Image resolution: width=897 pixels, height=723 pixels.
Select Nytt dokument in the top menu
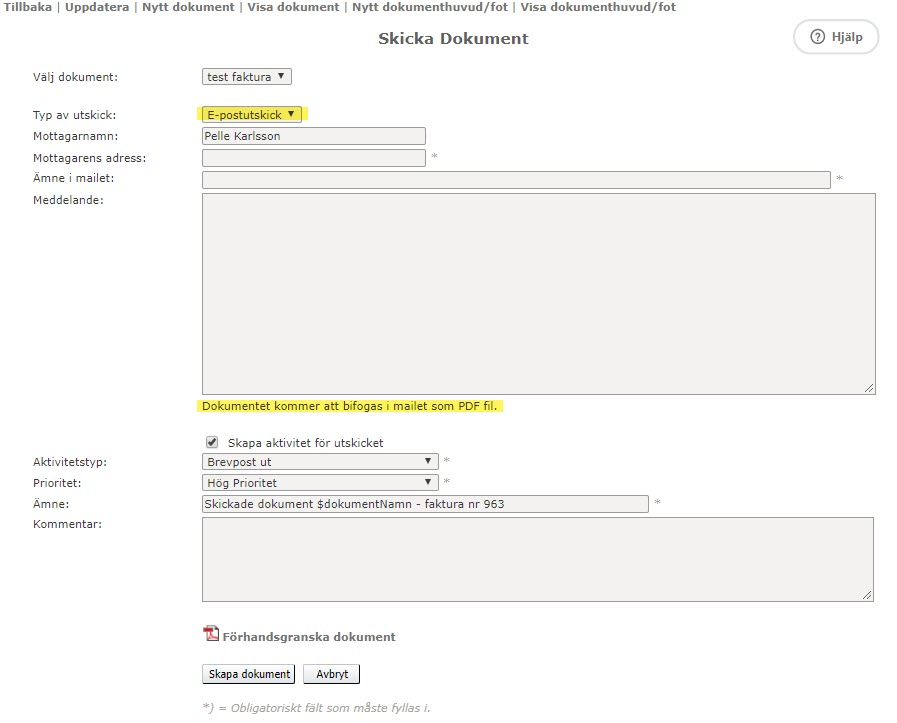[x=189, y=7]
